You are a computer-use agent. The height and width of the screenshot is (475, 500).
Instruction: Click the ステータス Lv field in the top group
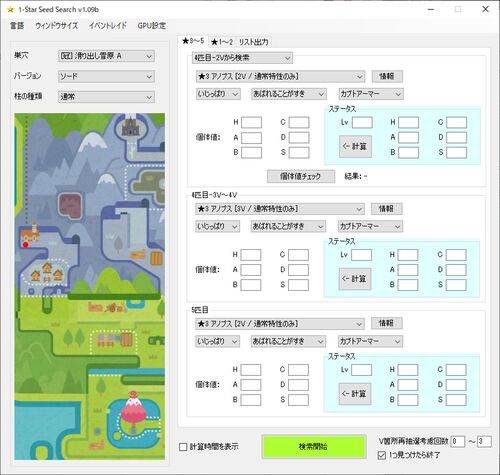coord(362,122)
